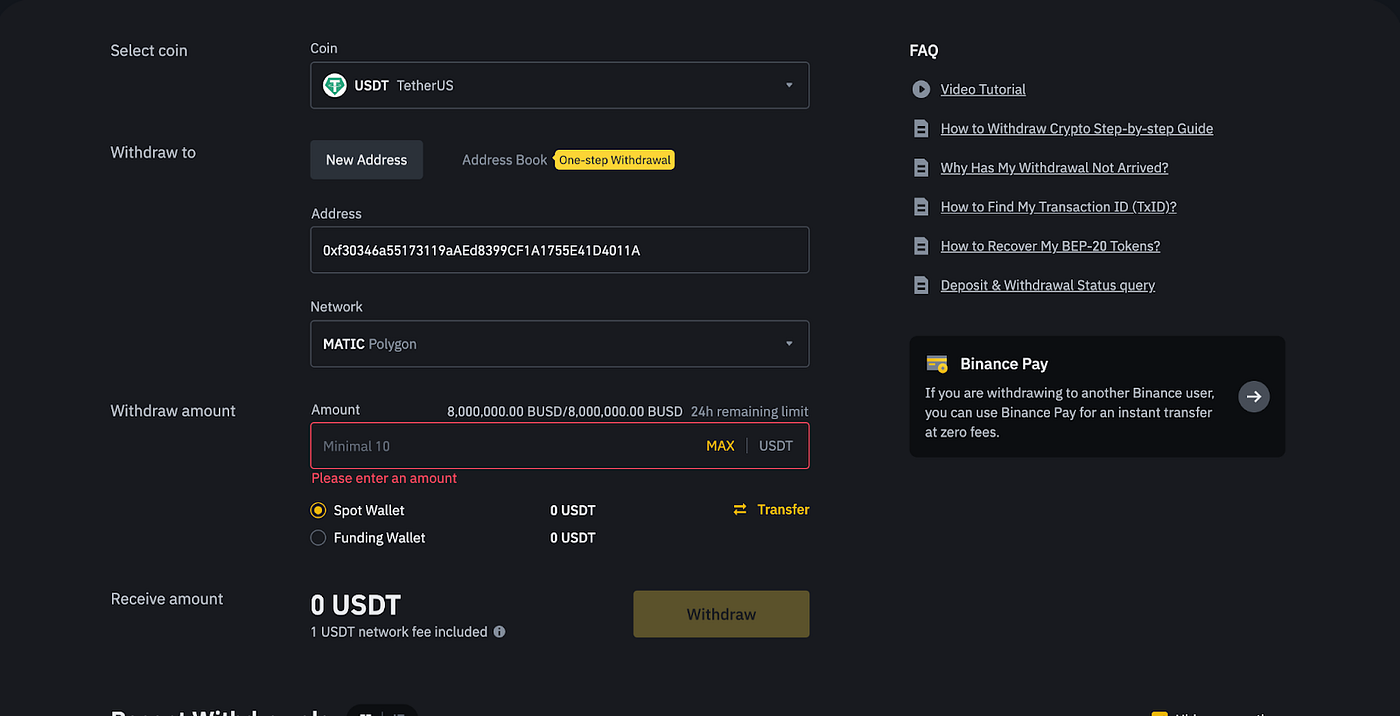Click the Binance Pay heading
1400x716 pixels.
click(1004, 364)
